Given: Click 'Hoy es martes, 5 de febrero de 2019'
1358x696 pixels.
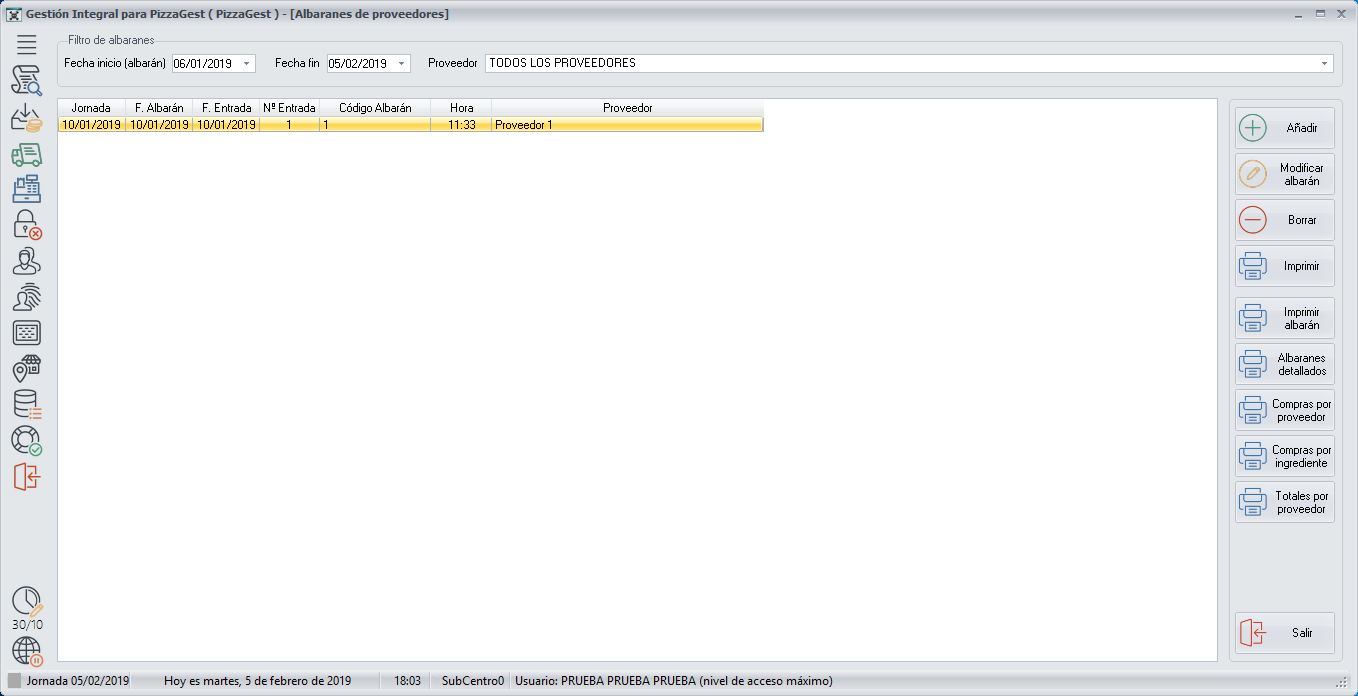Looking at the screenshot, I should 258,681.
